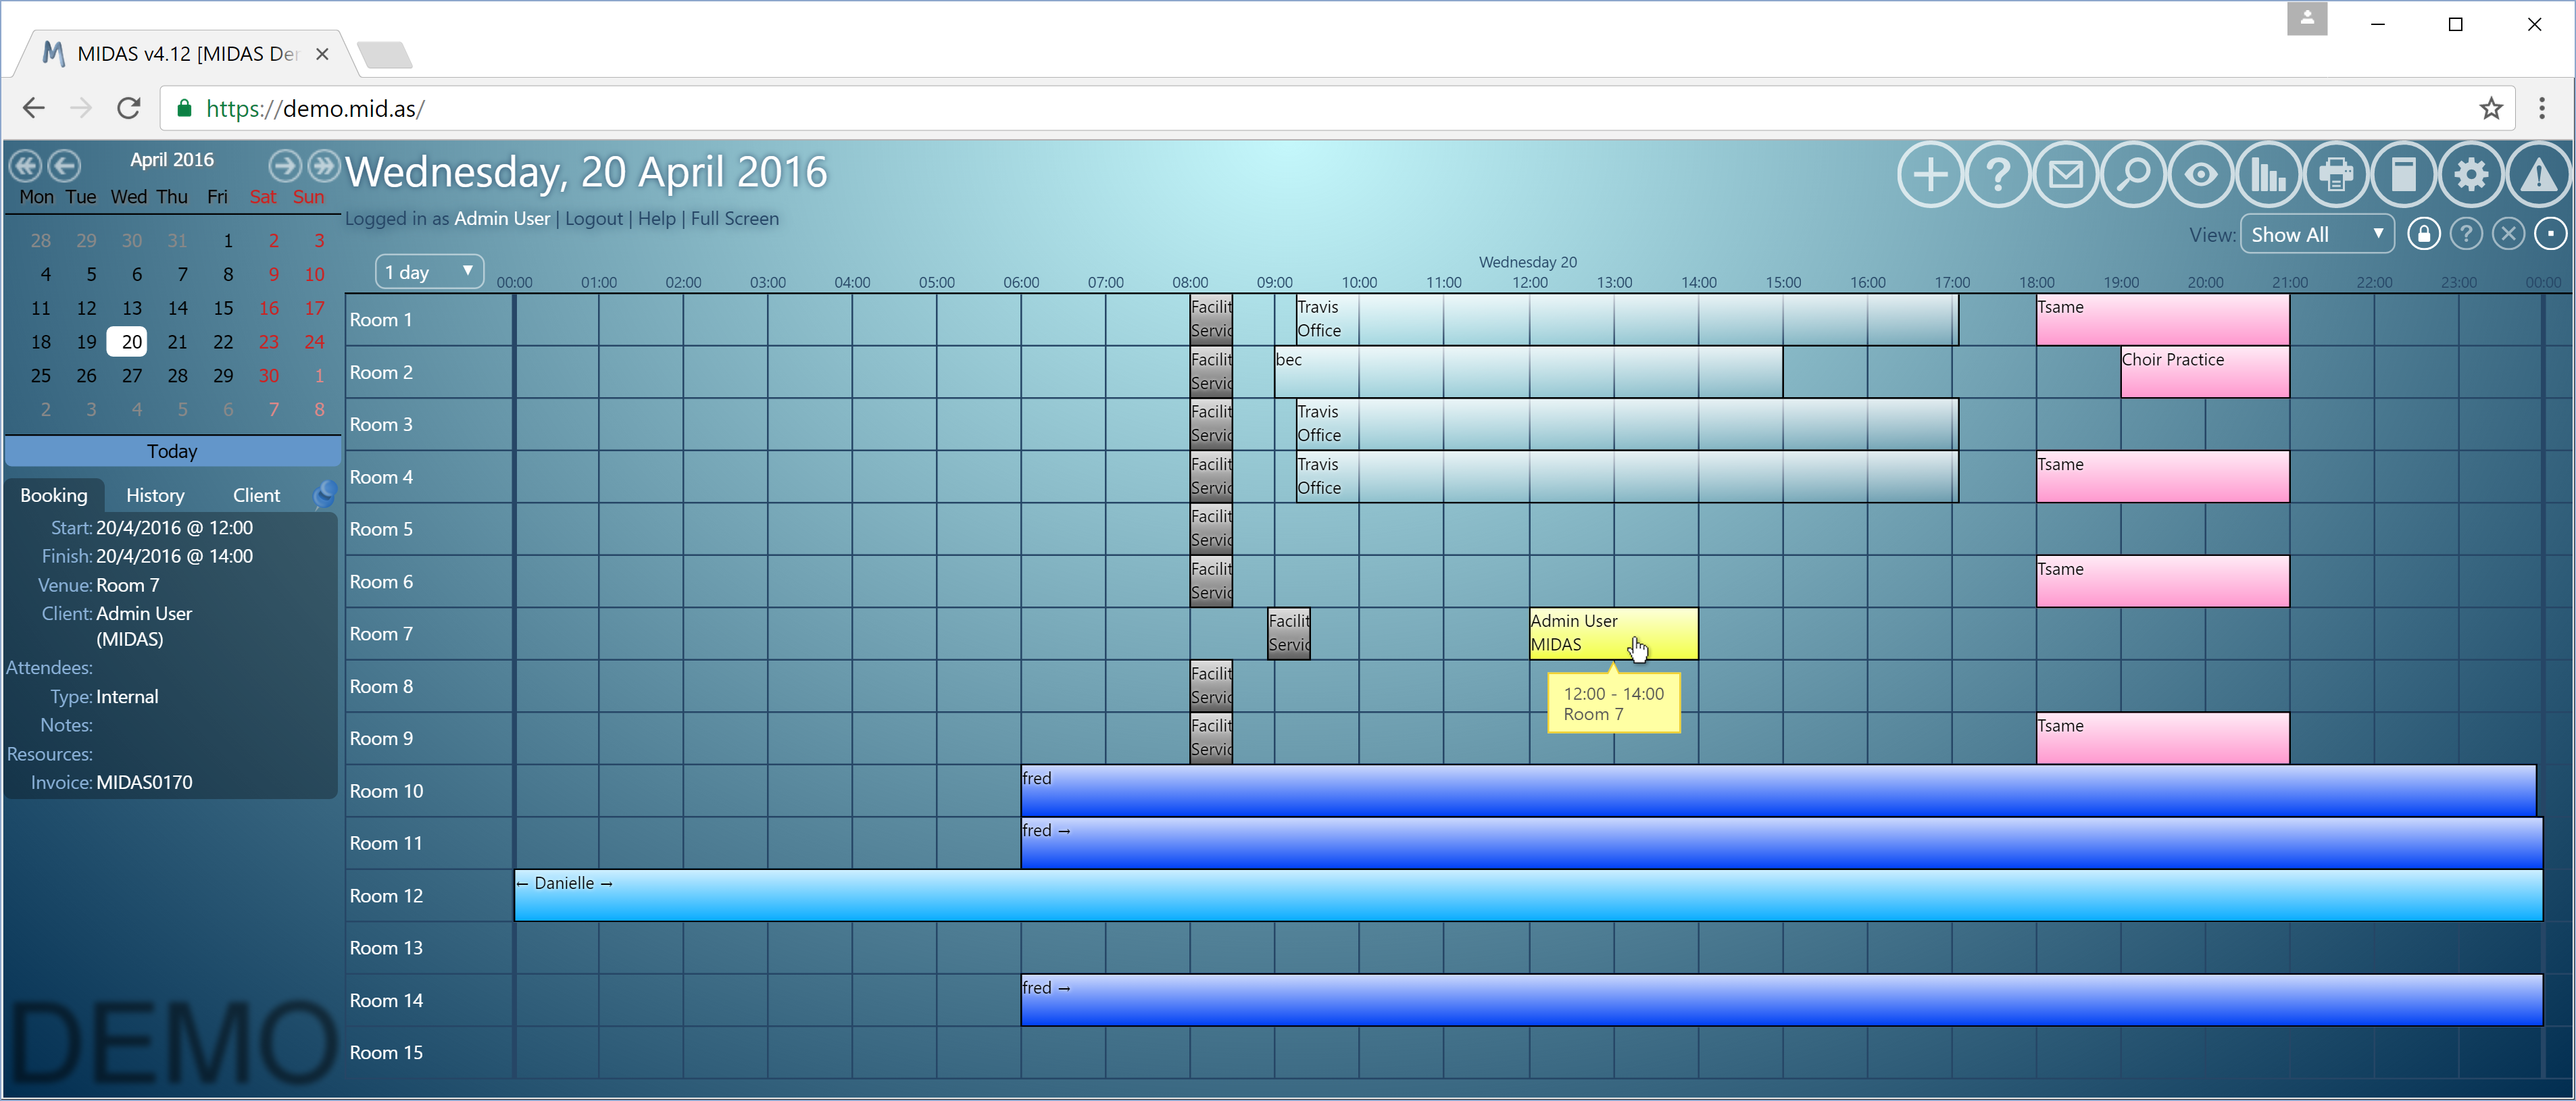Switch to the History tab

[155, 495]
